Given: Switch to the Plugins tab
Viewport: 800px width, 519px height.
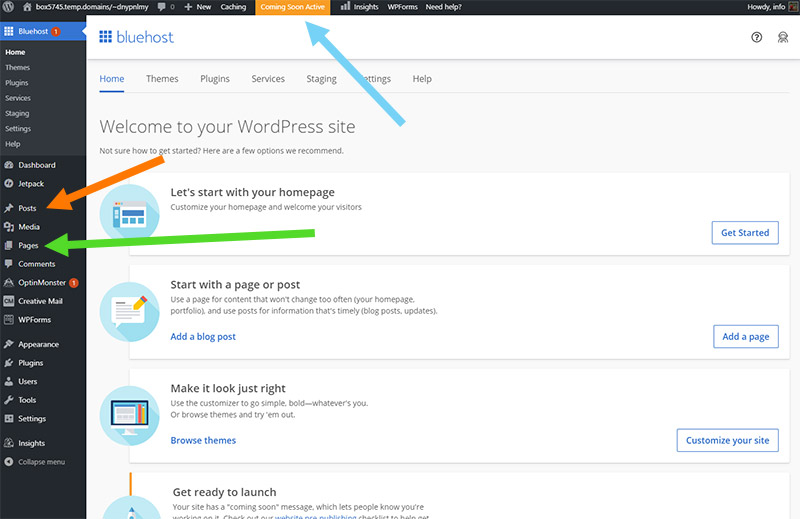Looking at the screenshot, I should pos(215,79).
